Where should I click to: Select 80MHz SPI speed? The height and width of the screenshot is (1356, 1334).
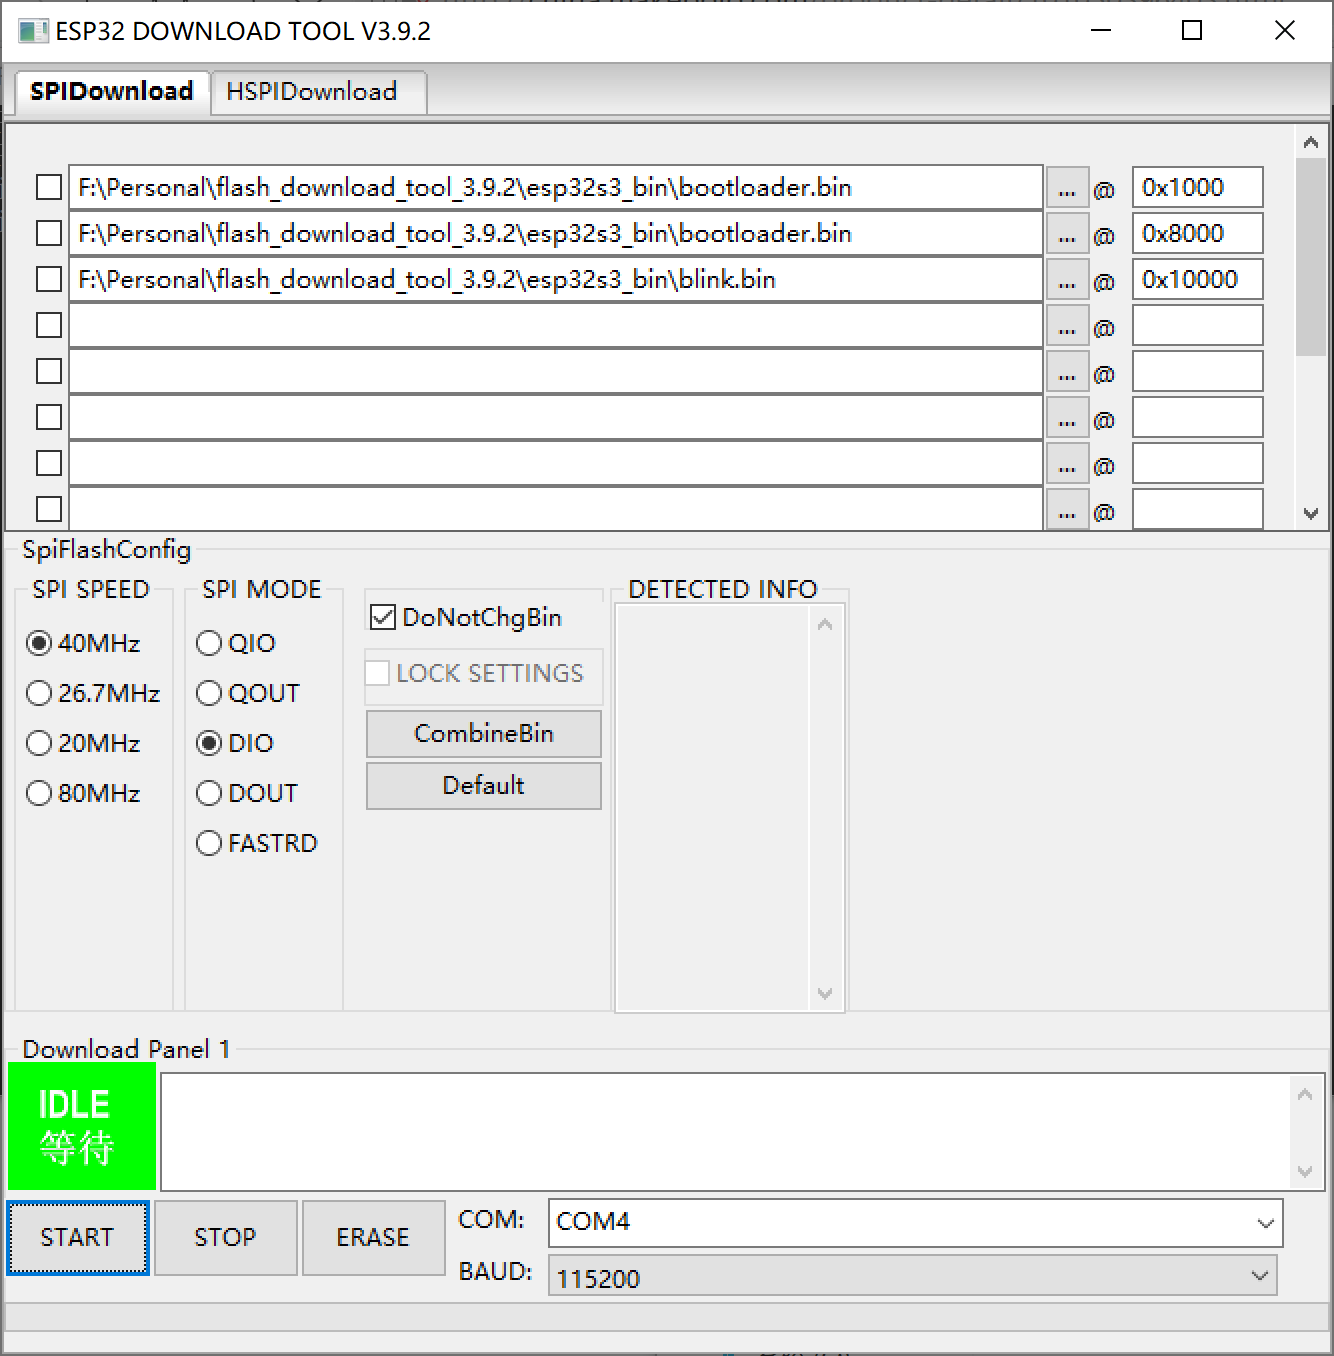click(83, 793)
